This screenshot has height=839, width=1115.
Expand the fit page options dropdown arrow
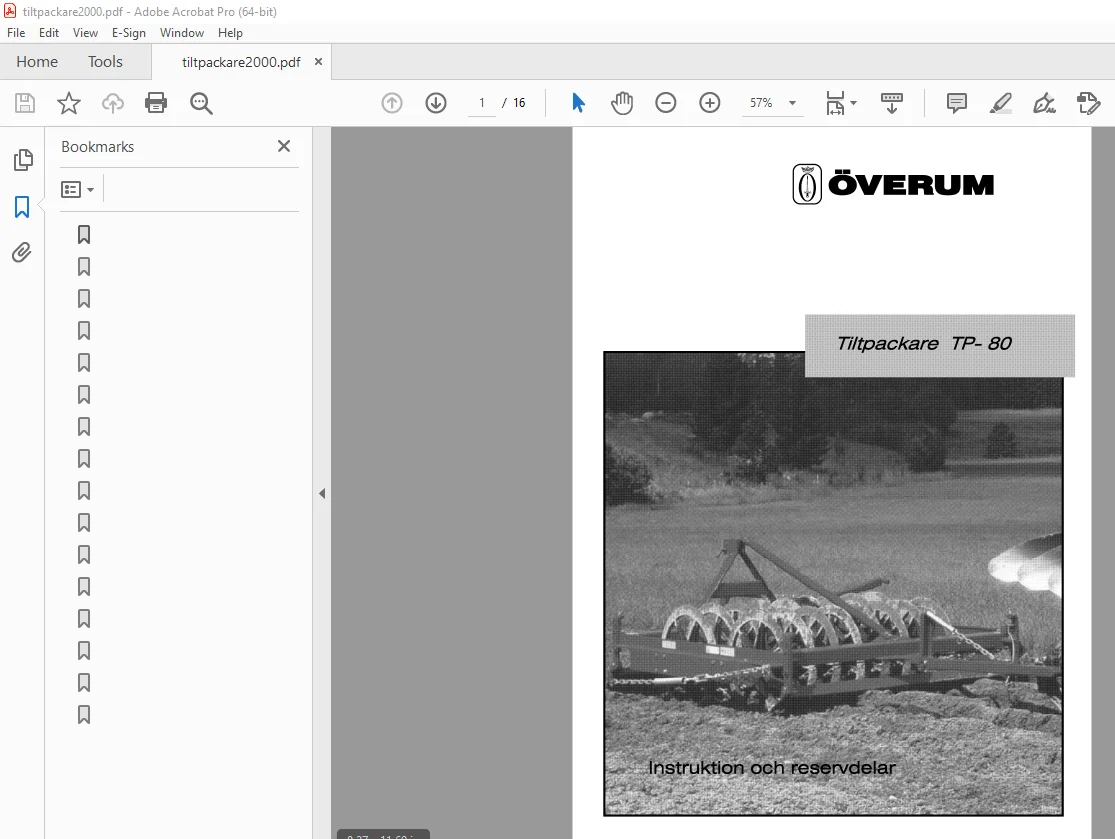pyautogui.click(x=853, y=103)
